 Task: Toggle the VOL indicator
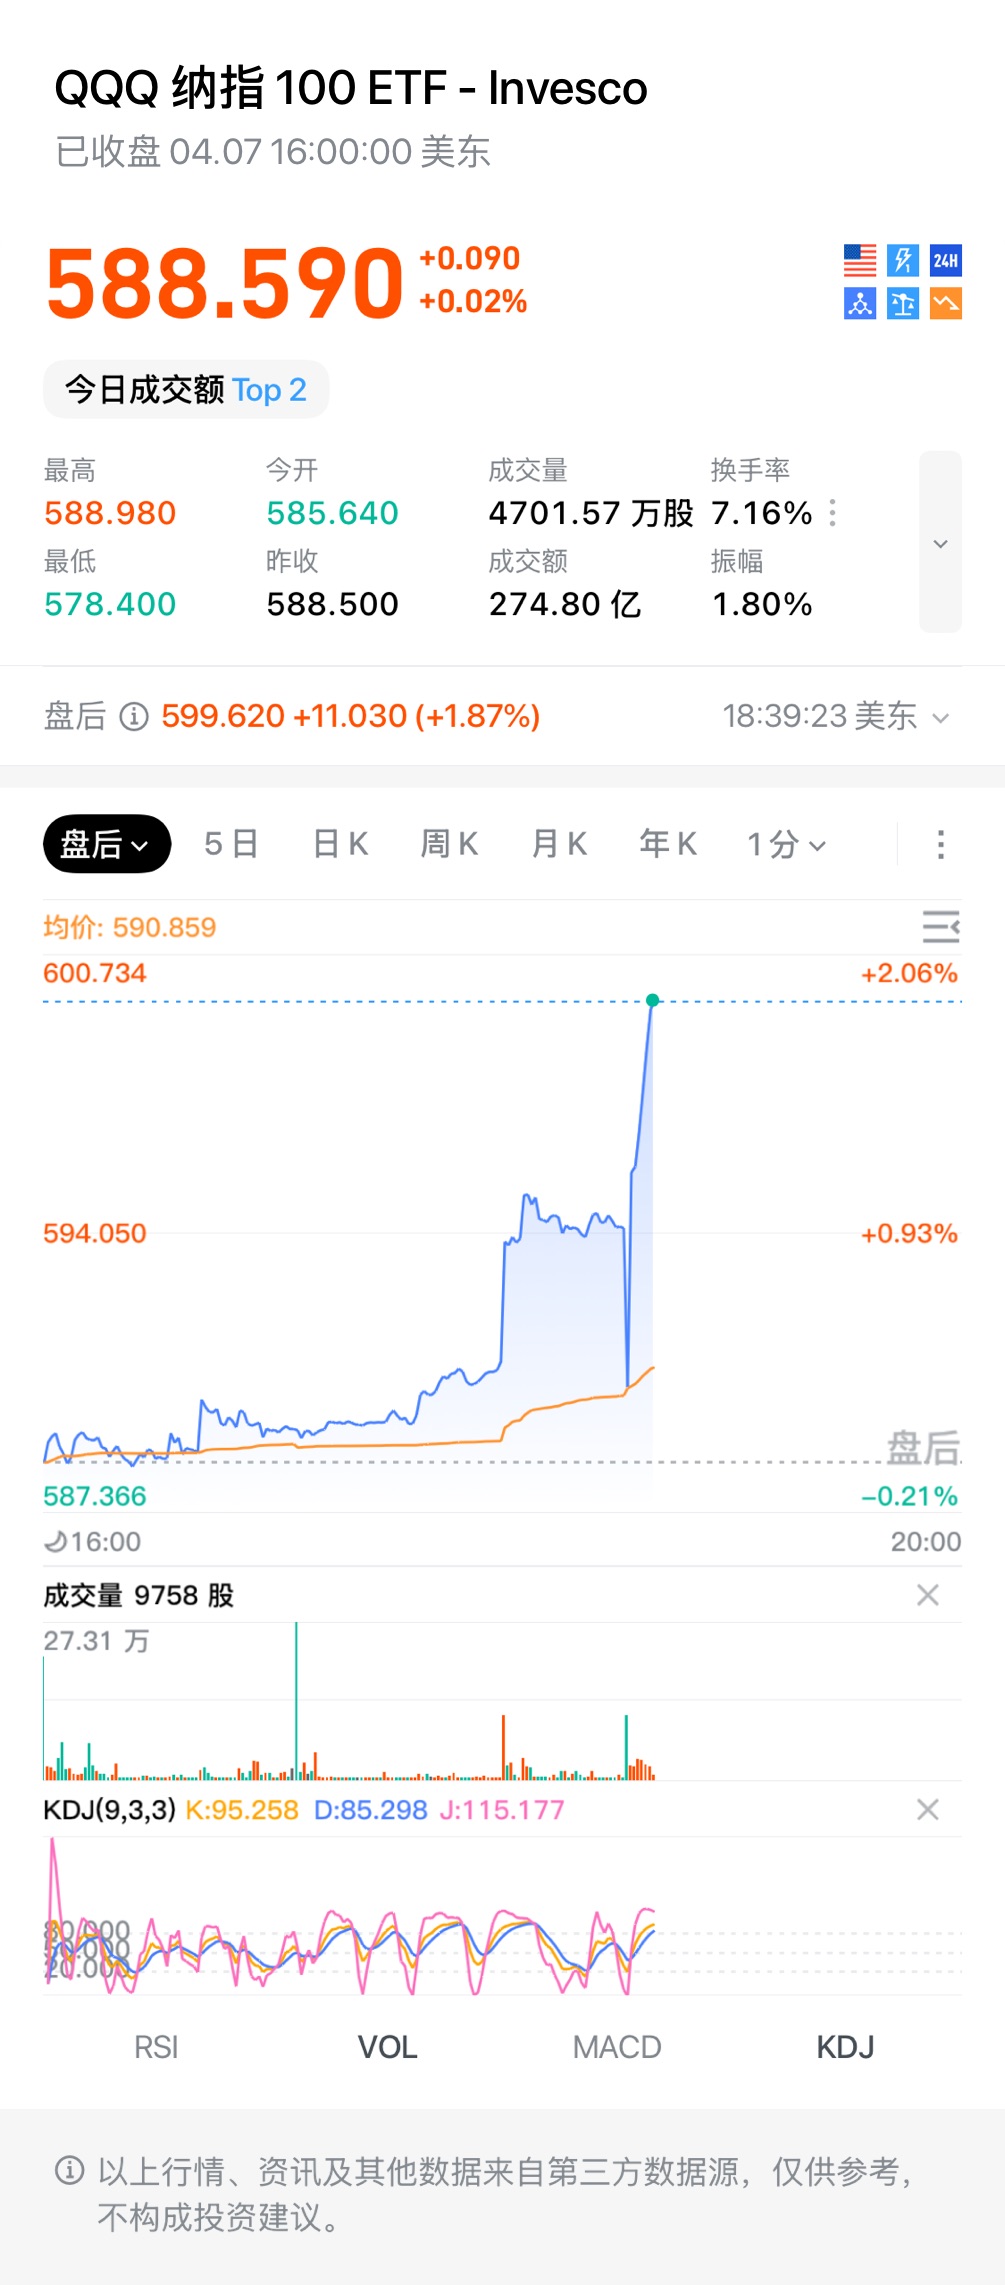pos(387,2047)
